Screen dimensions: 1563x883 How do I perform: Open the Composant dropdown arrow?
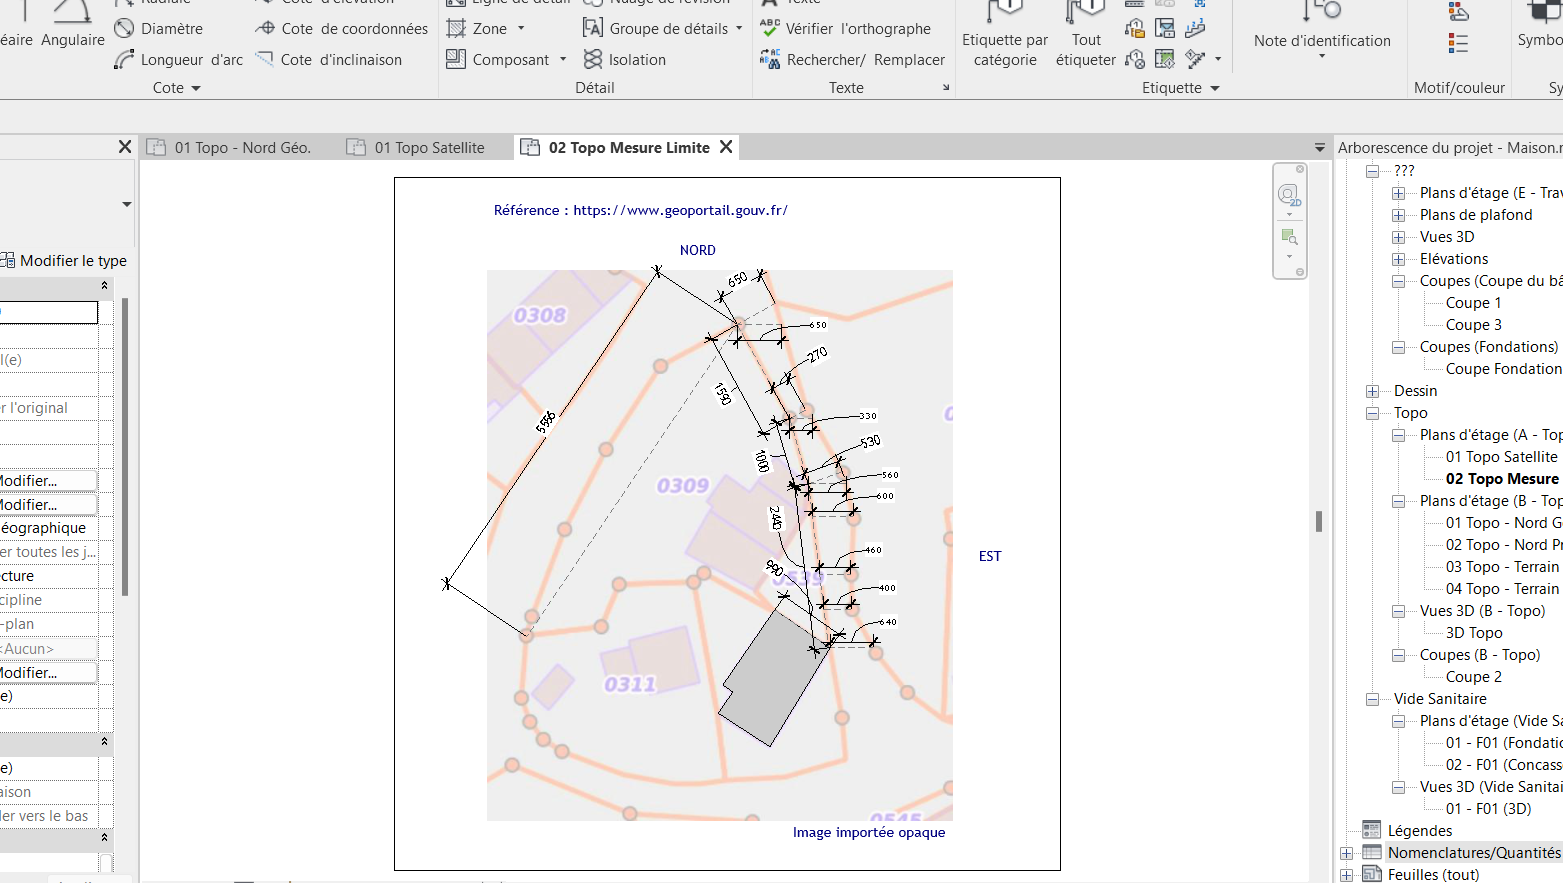[x=563, y=60]
